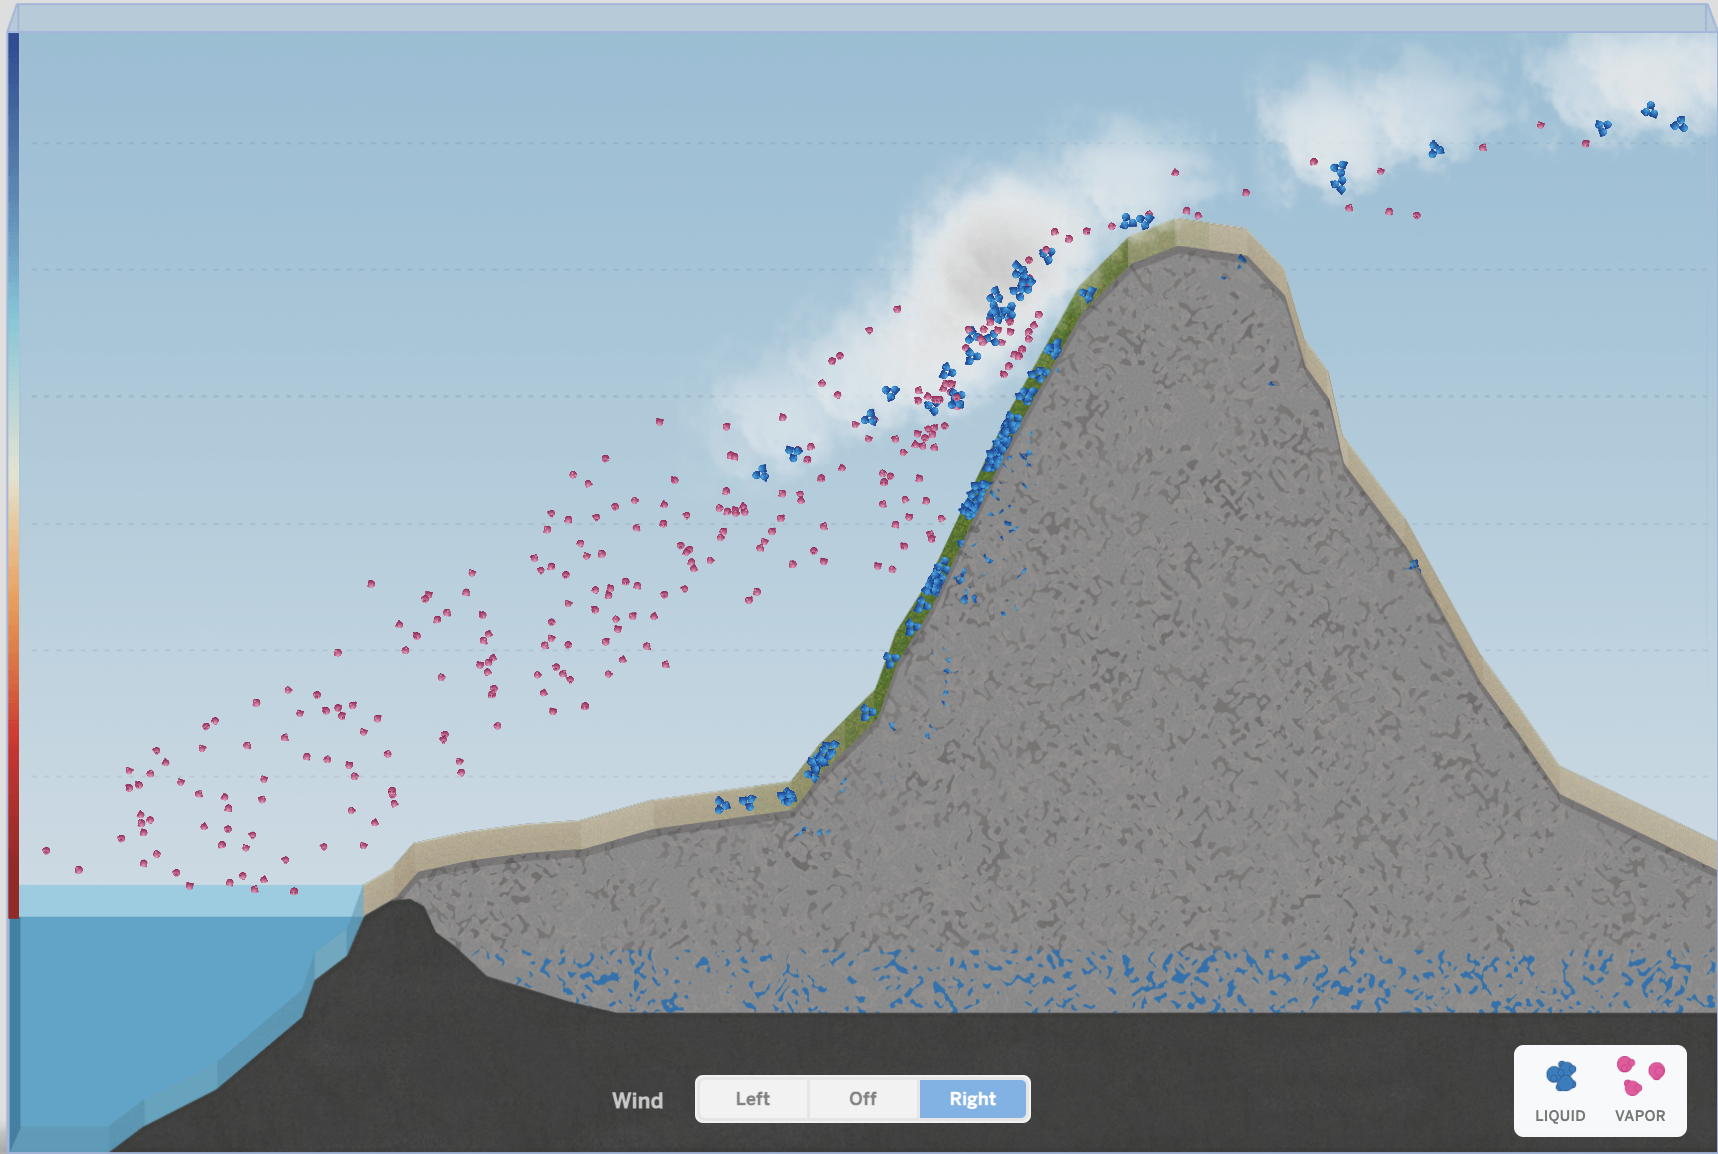Image resolution: width=1718 pixels, height=1154 pixels.
Task: Click the liquid droplet cluster at mountain summit
Action: tap(1136, 220)
